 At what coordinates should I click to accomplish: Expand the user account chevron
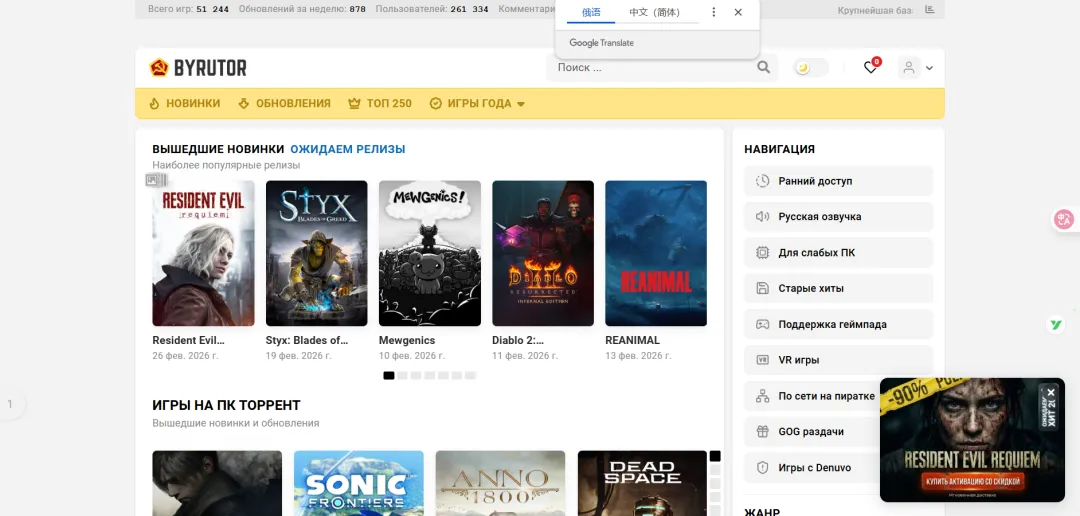point(929,68)
